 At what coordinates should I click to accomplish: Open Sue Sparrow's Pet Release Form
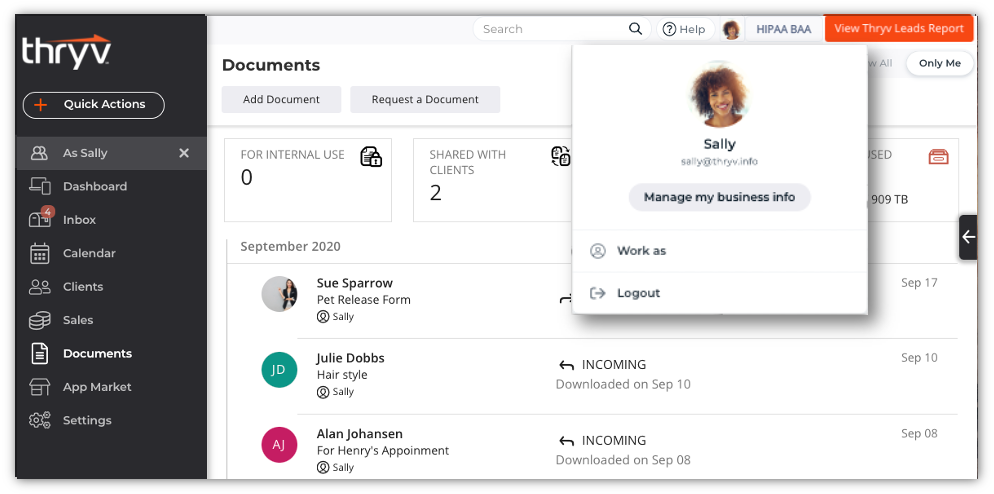(364, 300)
